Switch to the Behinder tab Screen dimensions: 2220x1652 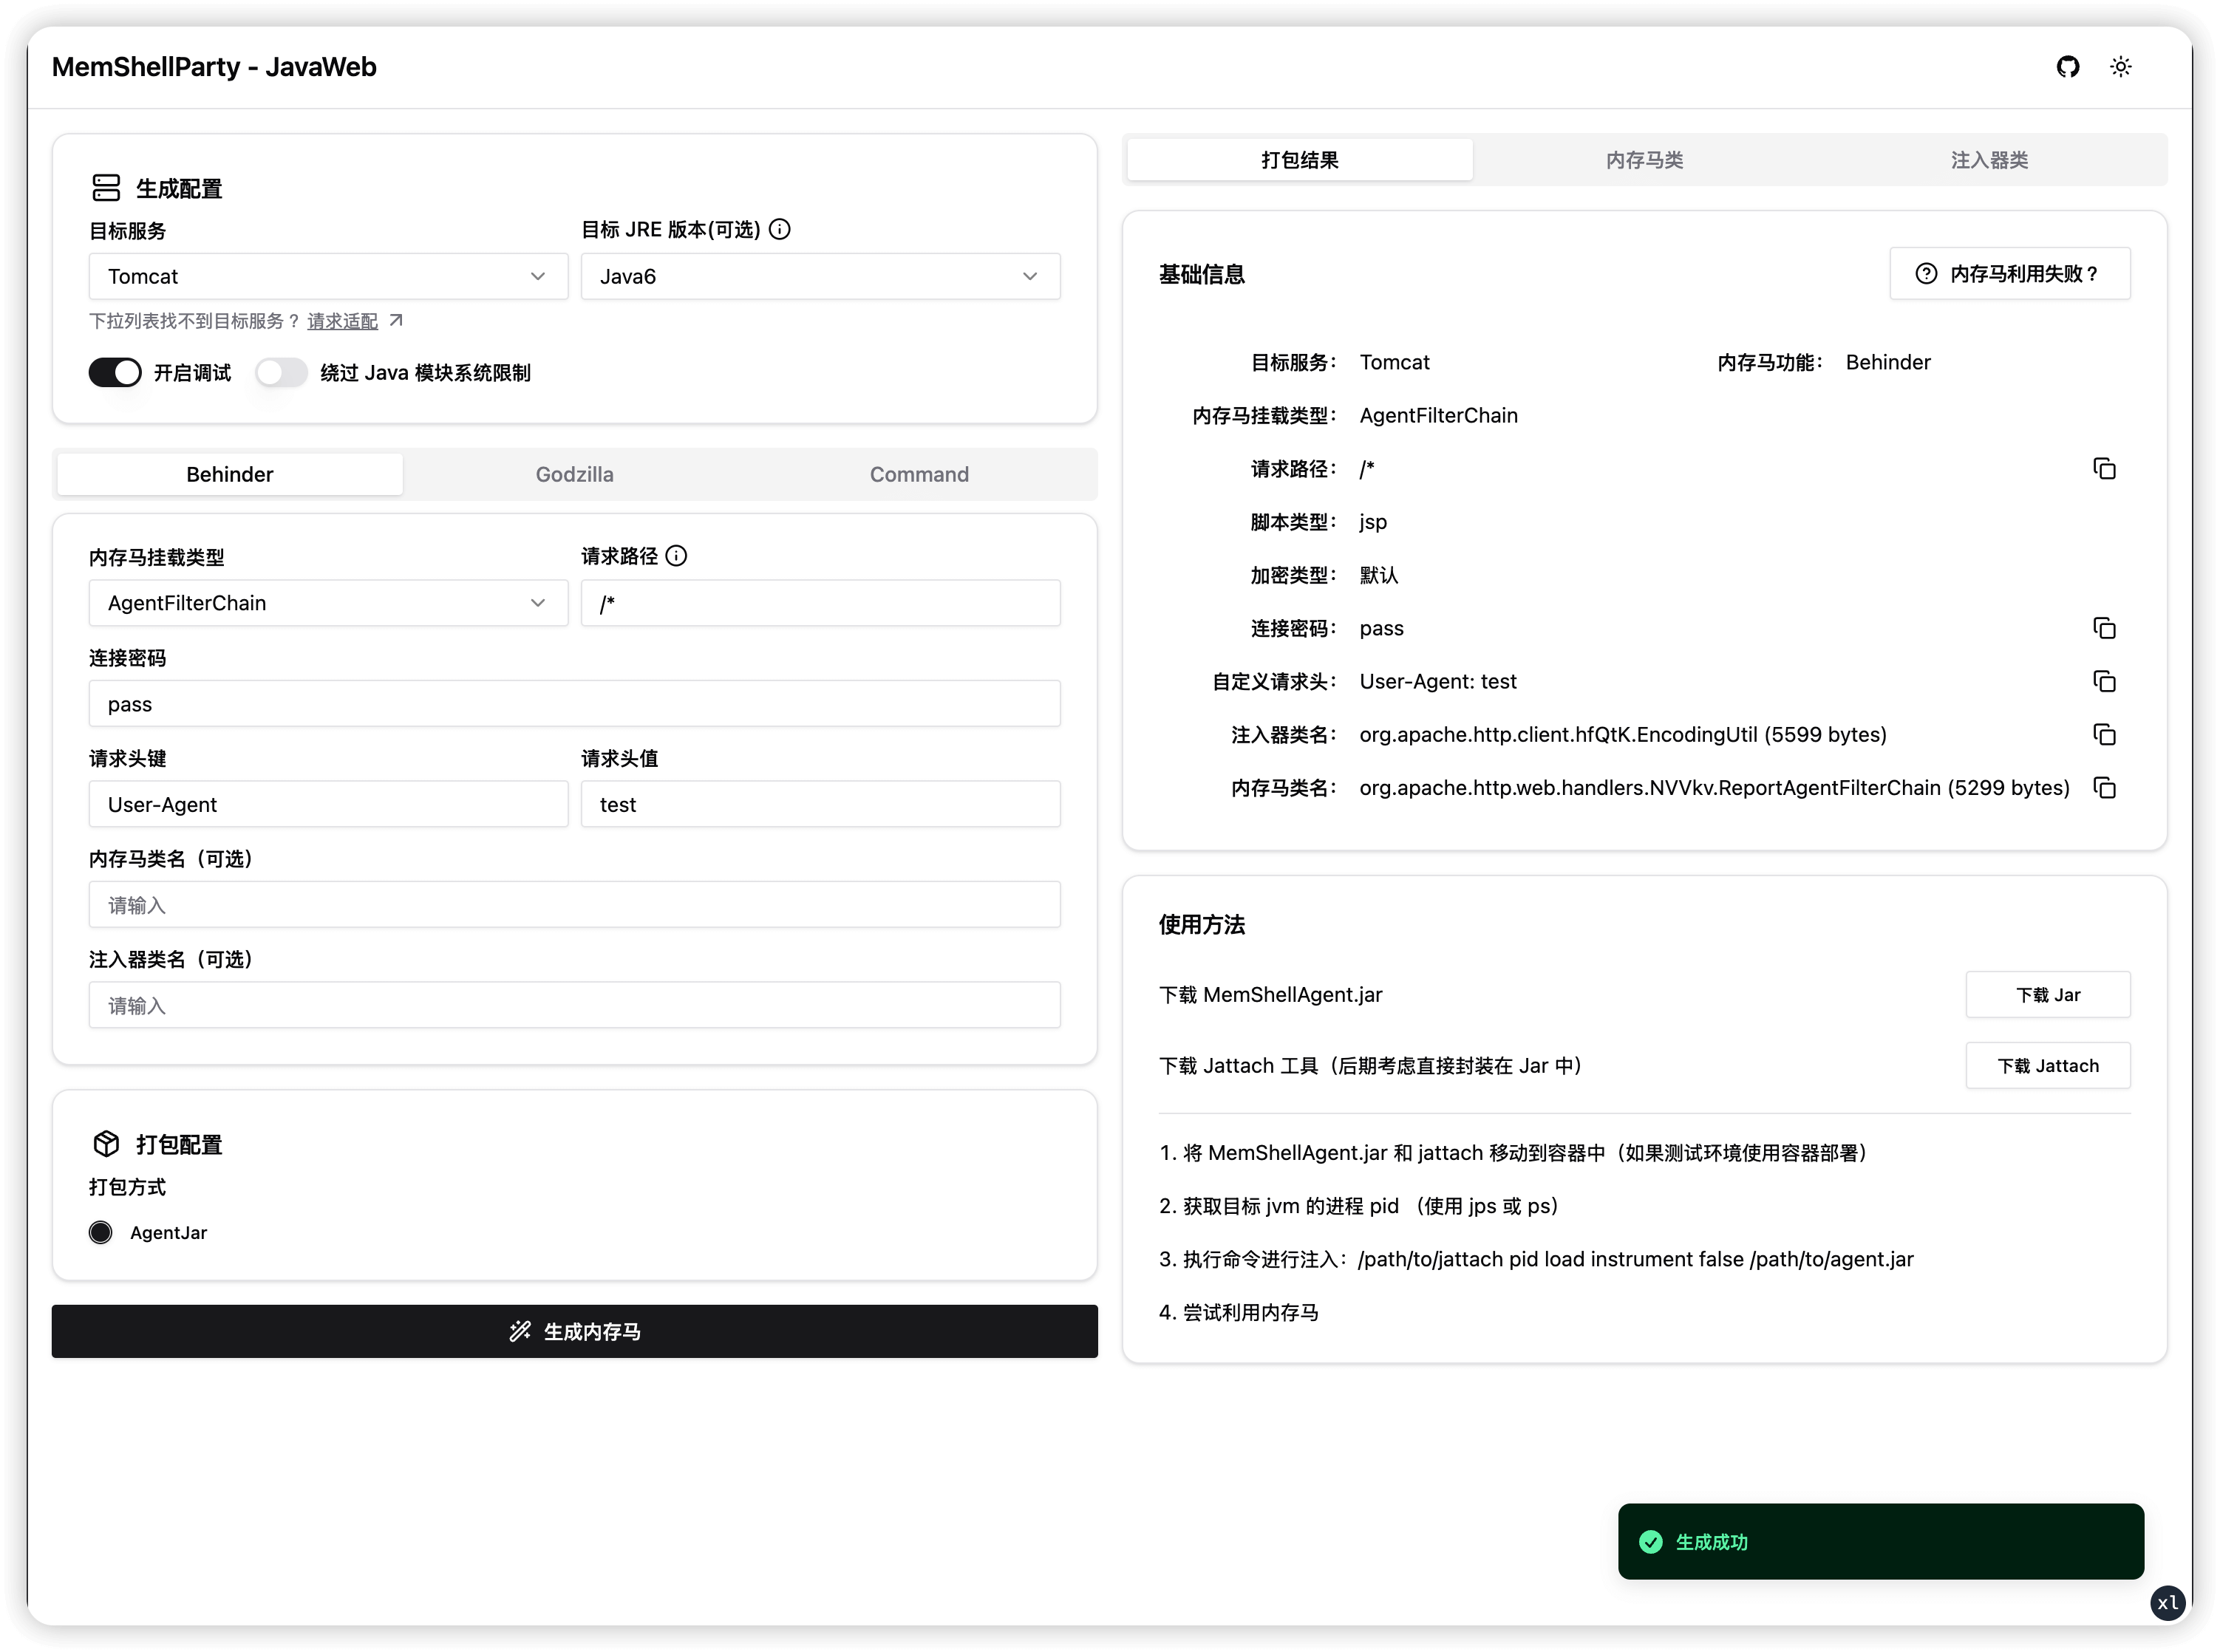[230, 474]
